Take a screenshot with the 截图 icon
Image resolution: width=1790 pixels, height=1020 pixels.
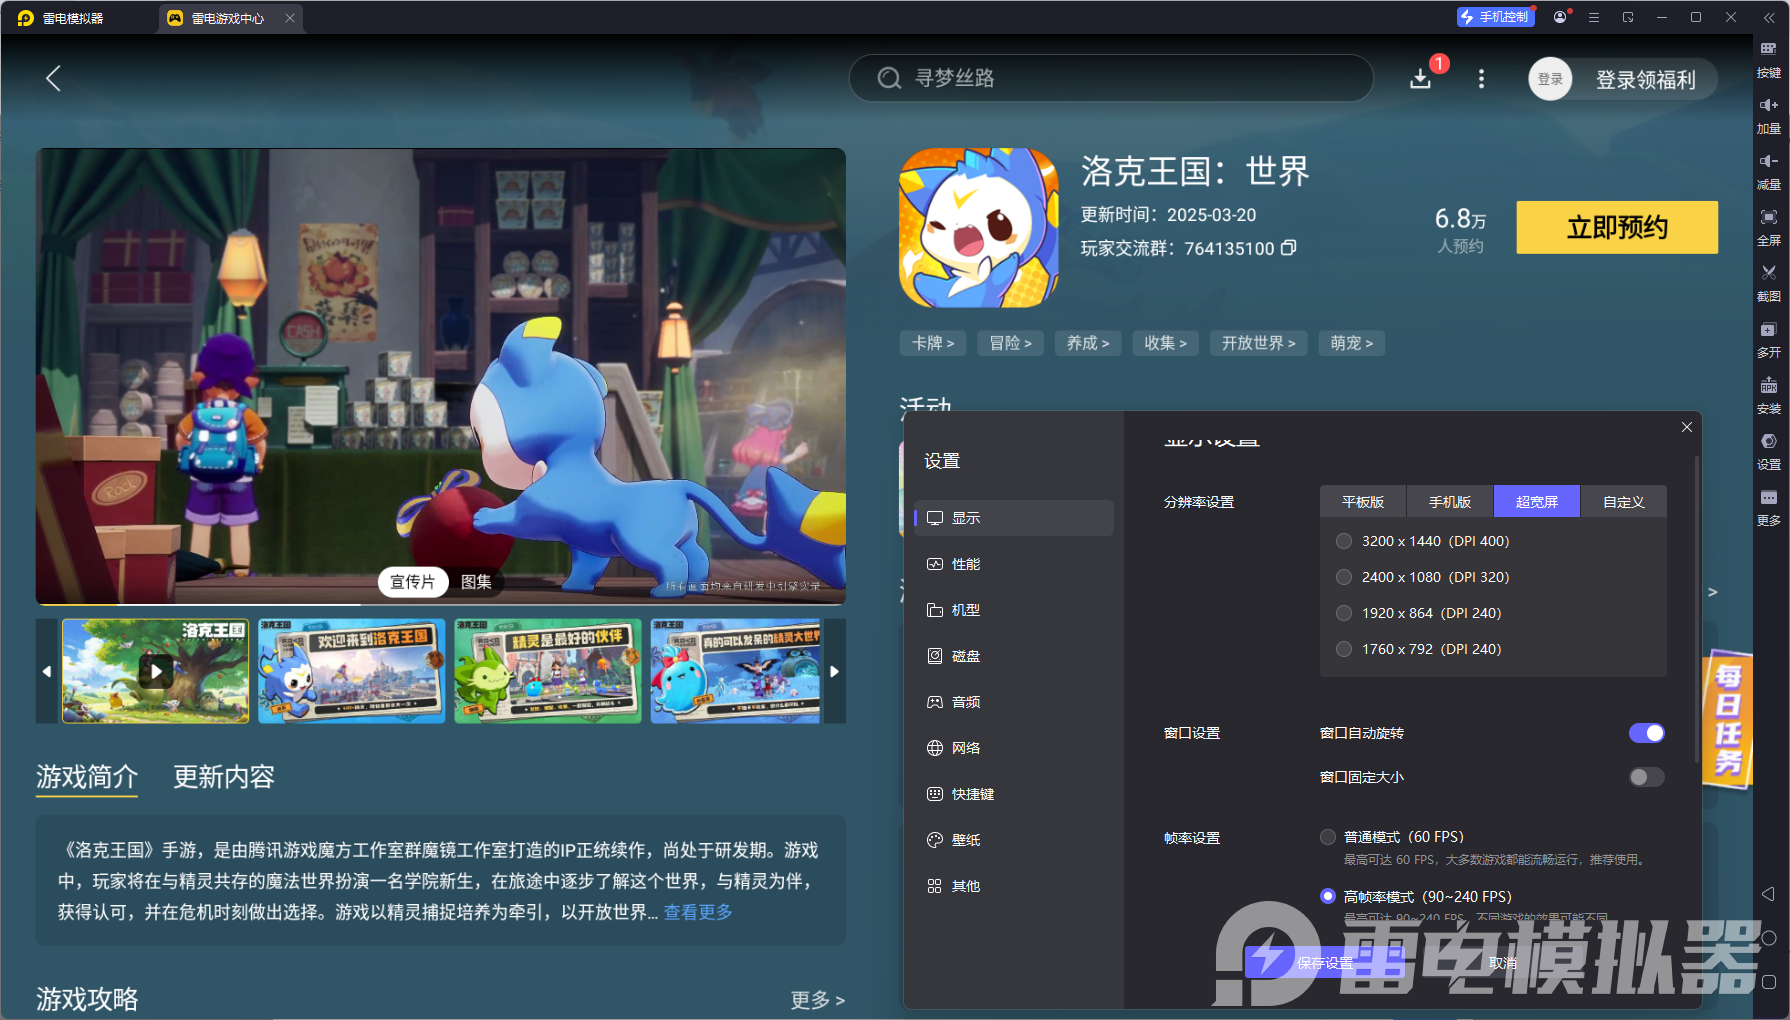coord(1768,283)
